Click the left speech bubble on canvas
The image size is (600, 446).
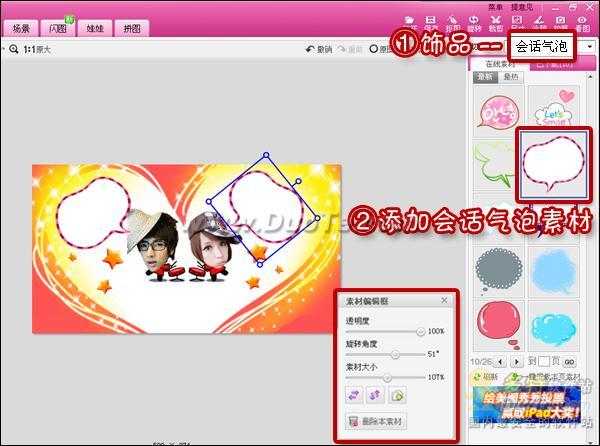click(91, 212)
